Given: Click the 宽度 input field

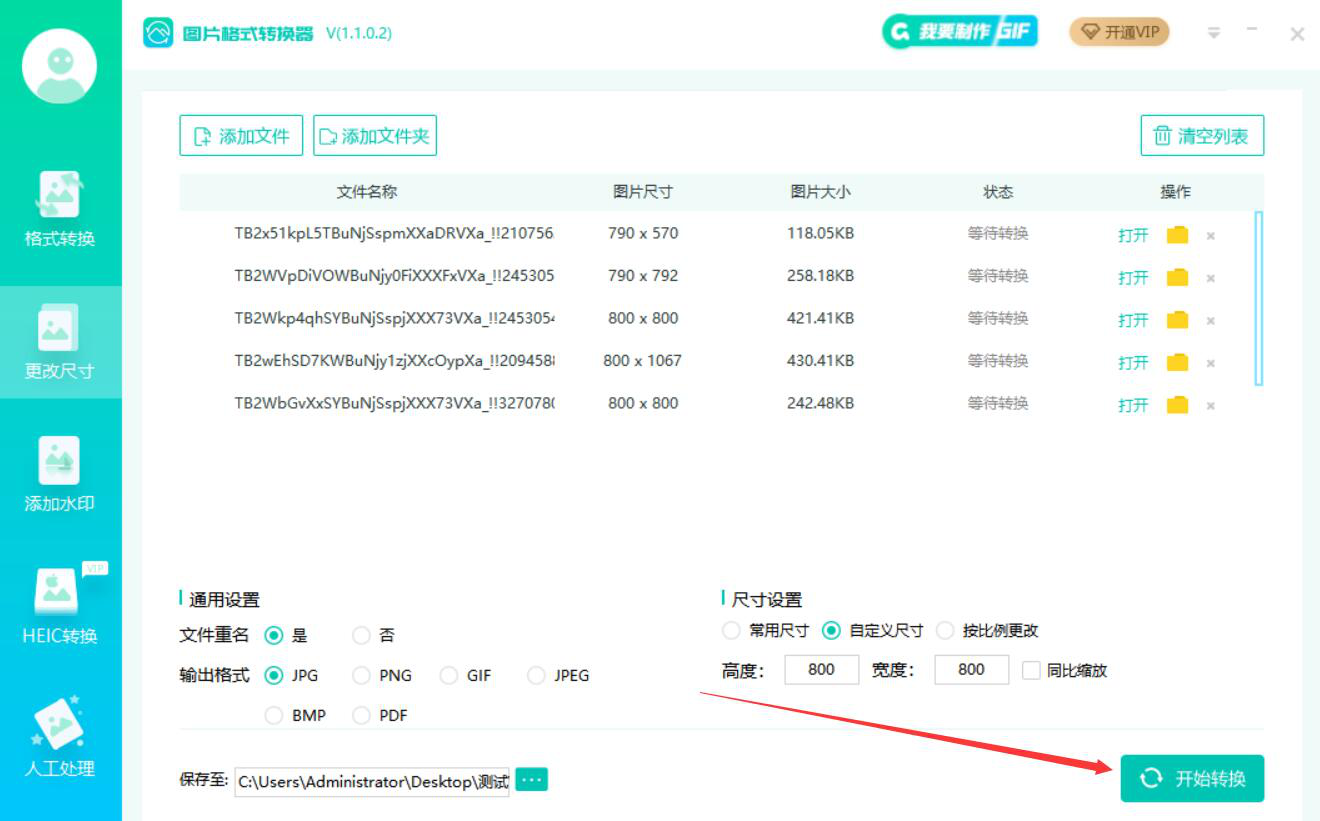Looking at the screenshot, I should 971,670.
